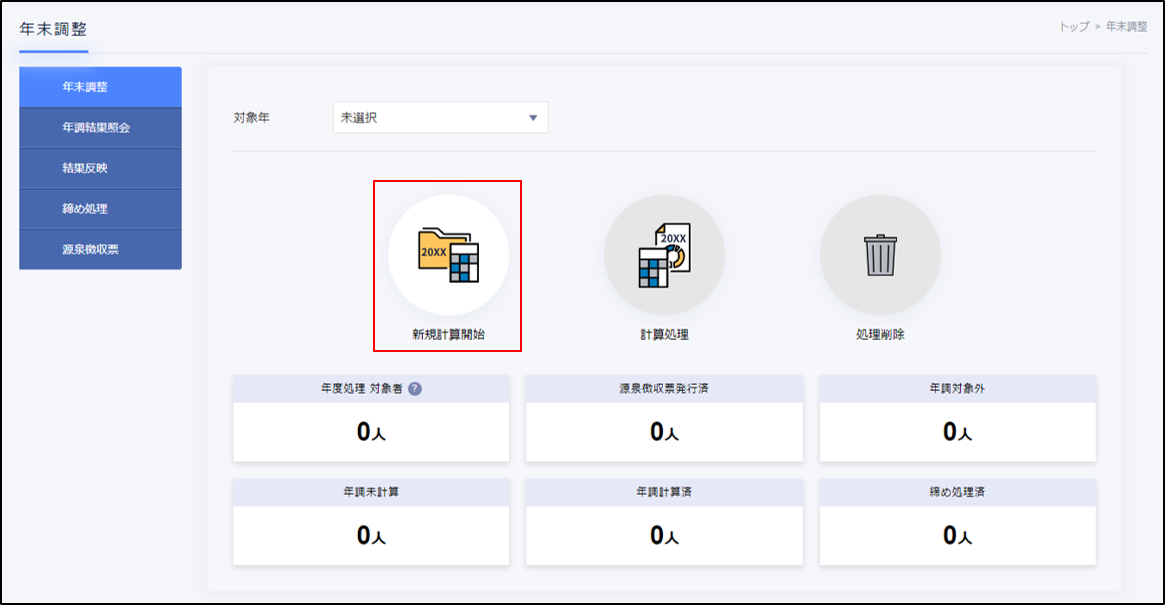Click the 締め処理済 count card
1165x605 pixels.
pyautogui.click(x=957, y=534)
